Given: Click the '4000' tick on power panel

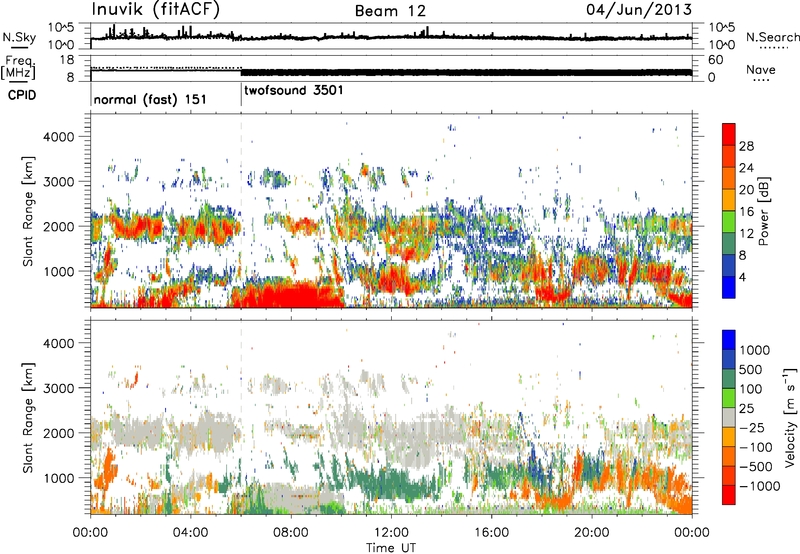Looking at the screenshot, I should (x=58, y=137).
